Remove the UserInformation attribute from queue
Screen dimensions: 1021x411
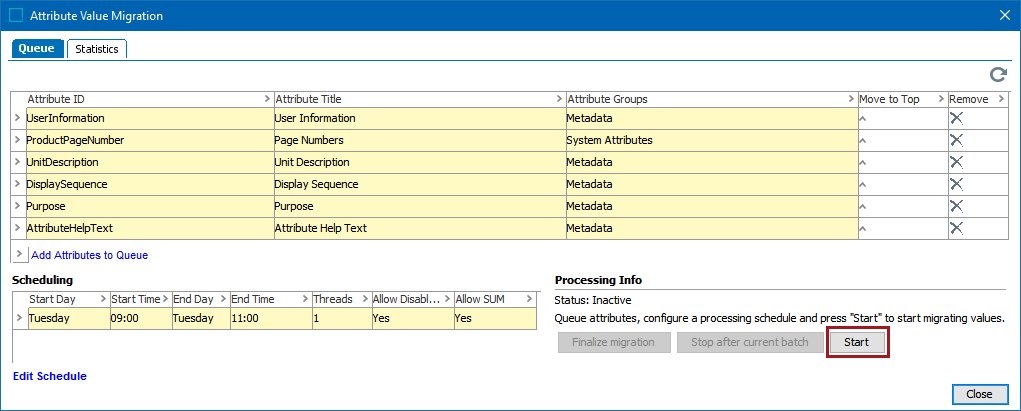pos(956,118)
